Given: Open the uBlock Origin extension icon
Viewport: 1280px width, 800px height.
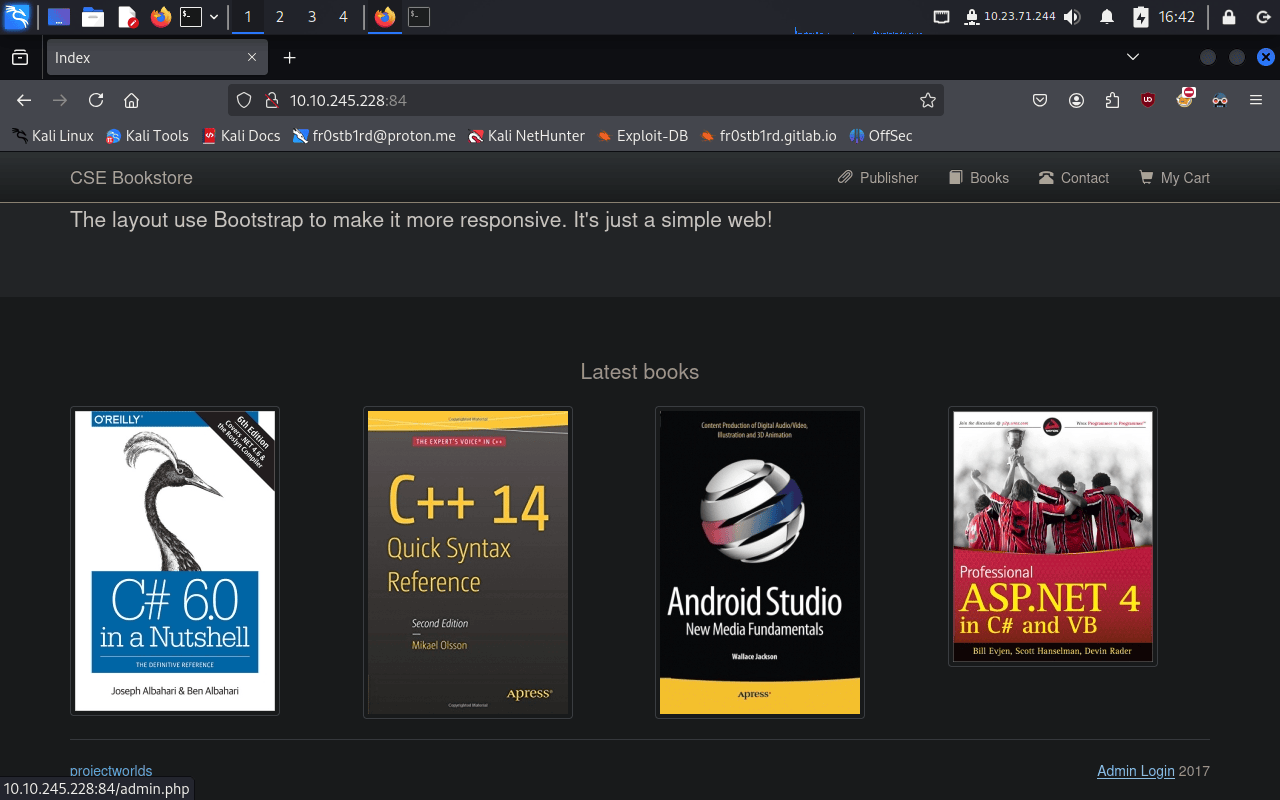Looking at the screenshot, I should click(x=1148, y=100).
